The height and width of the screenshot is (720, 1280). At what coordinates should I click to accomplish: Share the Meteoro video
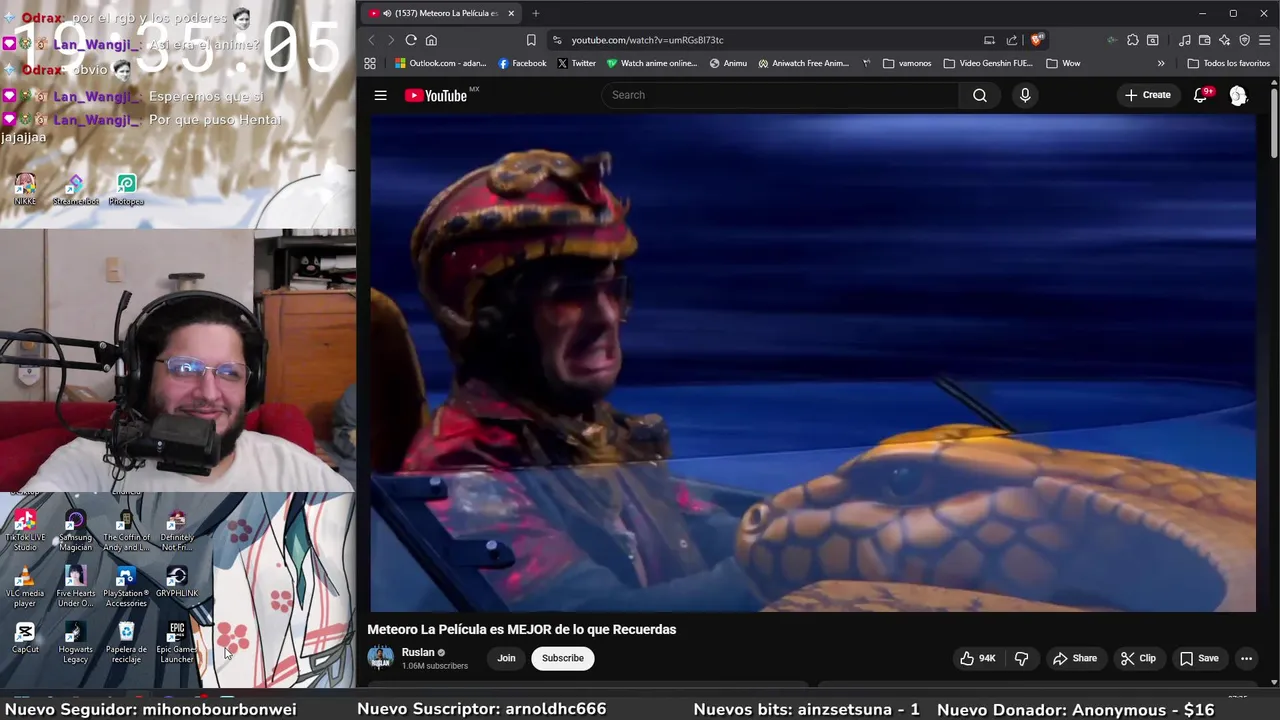point(1074,658)
